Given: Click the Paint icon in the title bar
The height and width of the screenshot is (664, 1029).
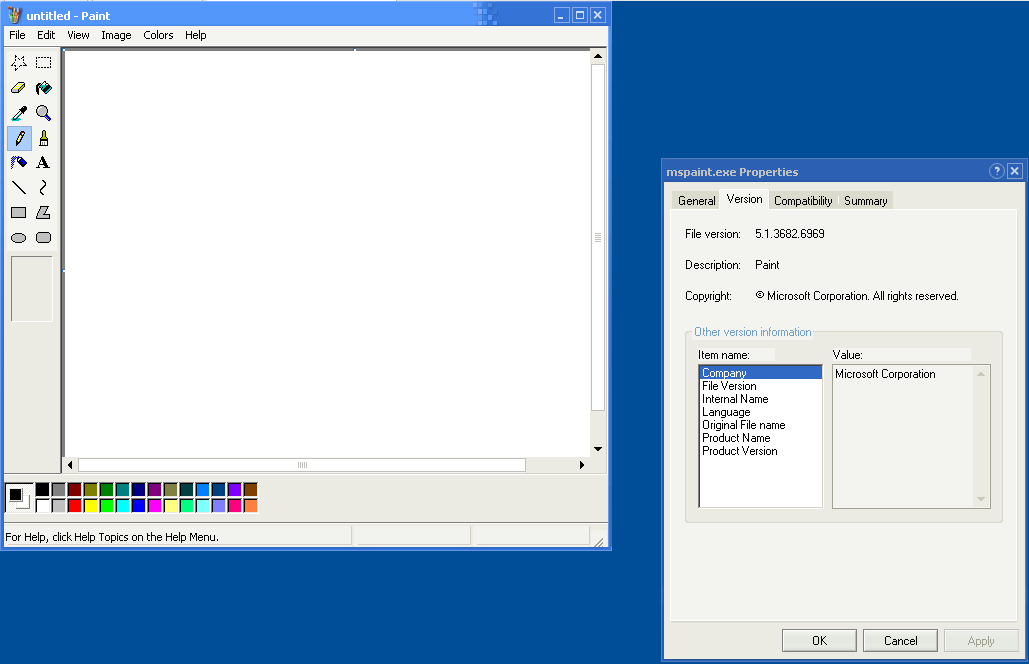Looking at the screenshot, I should tap(14, 15).
